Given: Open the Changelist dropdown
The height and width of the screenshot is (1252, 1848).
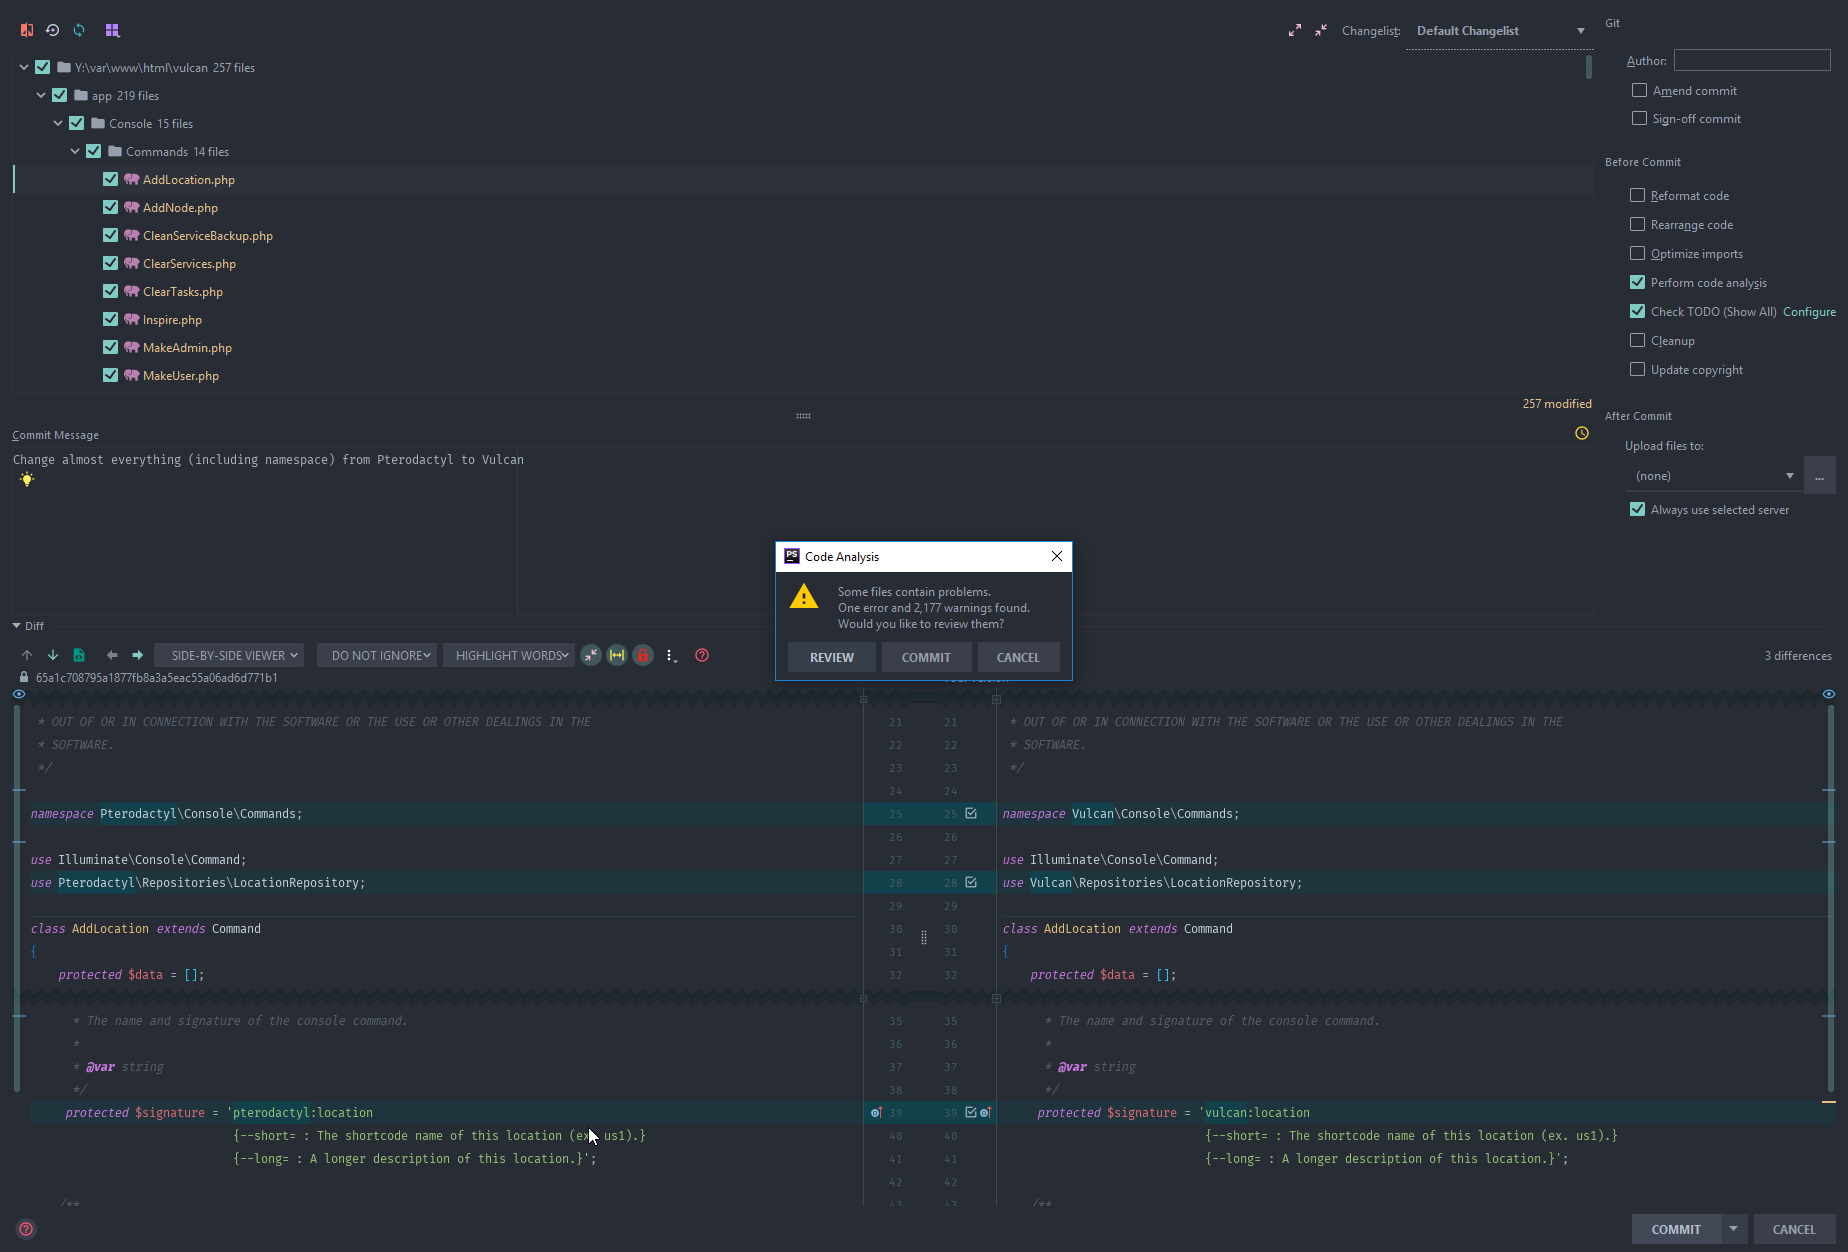Looking at the screenshot, I should coord(1500,31).
